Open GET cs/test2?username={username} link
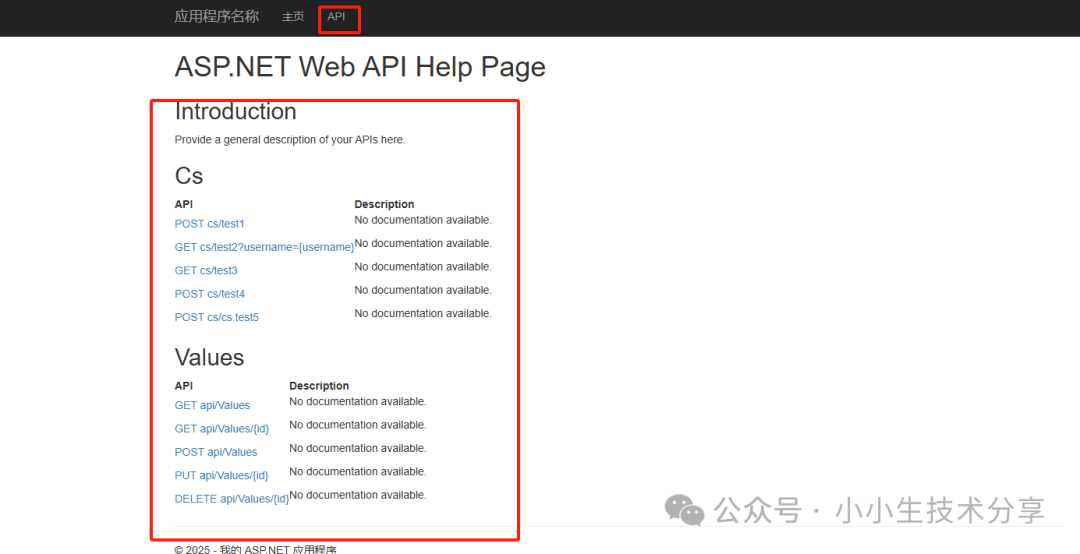 [264, 247]
